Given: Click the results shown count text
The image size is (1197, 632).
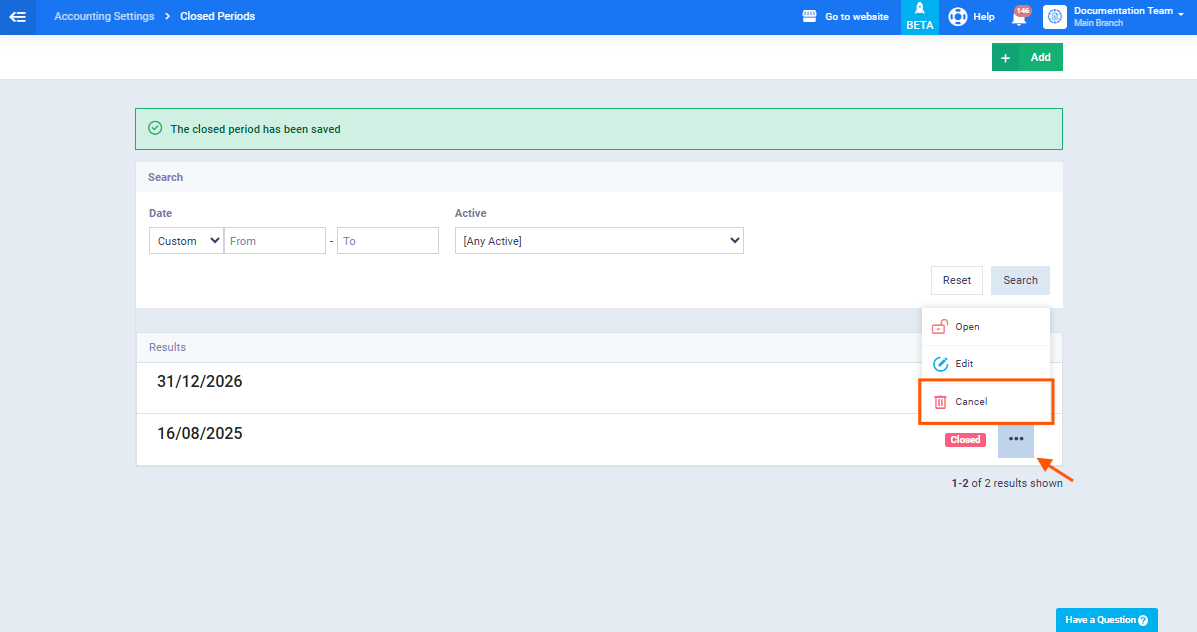Looking at the screenshot, I should [1007, 483].
